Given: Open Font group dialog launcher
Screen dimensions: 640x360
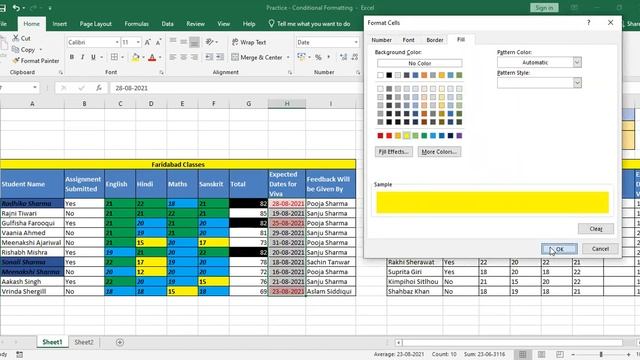Looking at the screenshot, I should tap(162, 72).
